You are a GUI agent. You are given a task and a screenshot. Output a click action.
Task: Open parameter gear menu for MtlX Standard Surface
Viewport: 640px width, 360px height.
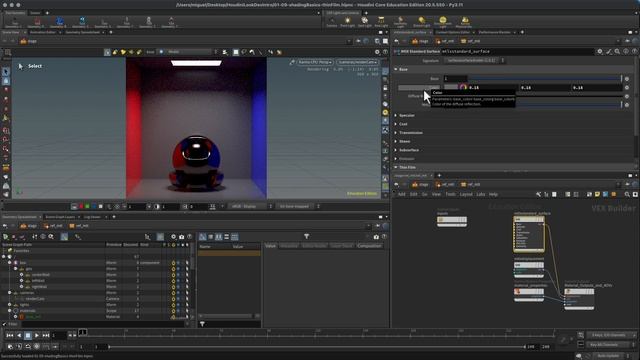coord(600,51)
